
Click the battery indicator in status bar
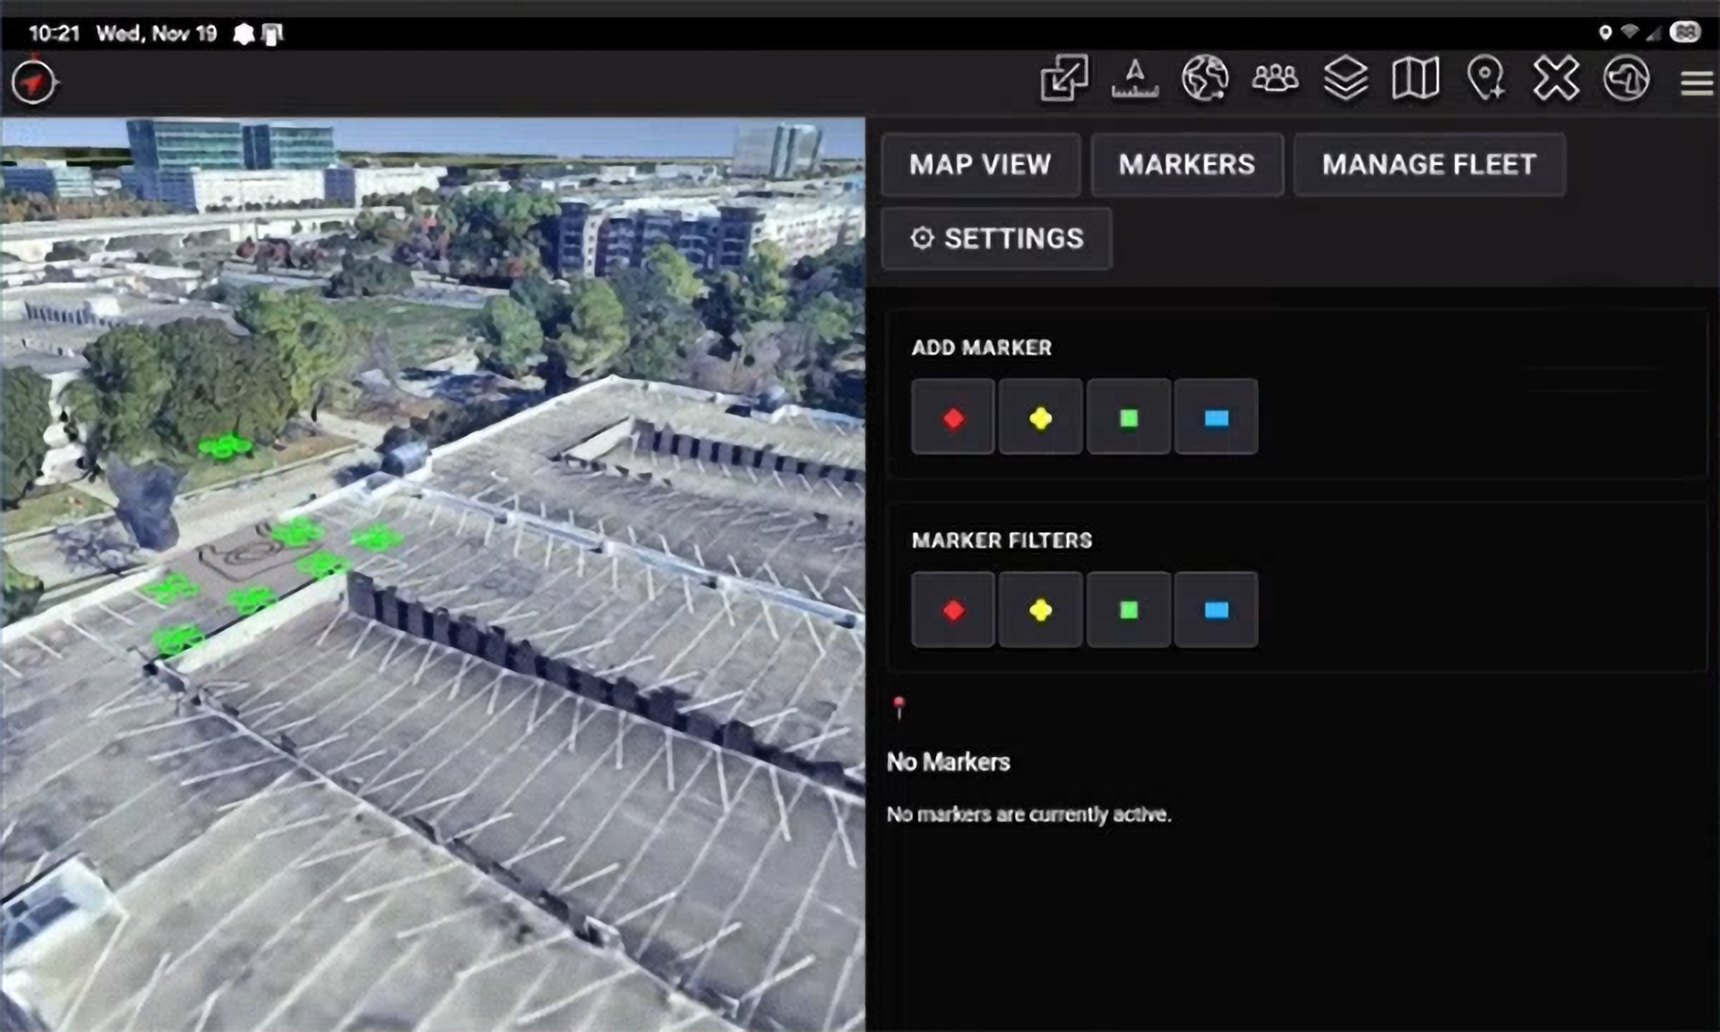1685,33
